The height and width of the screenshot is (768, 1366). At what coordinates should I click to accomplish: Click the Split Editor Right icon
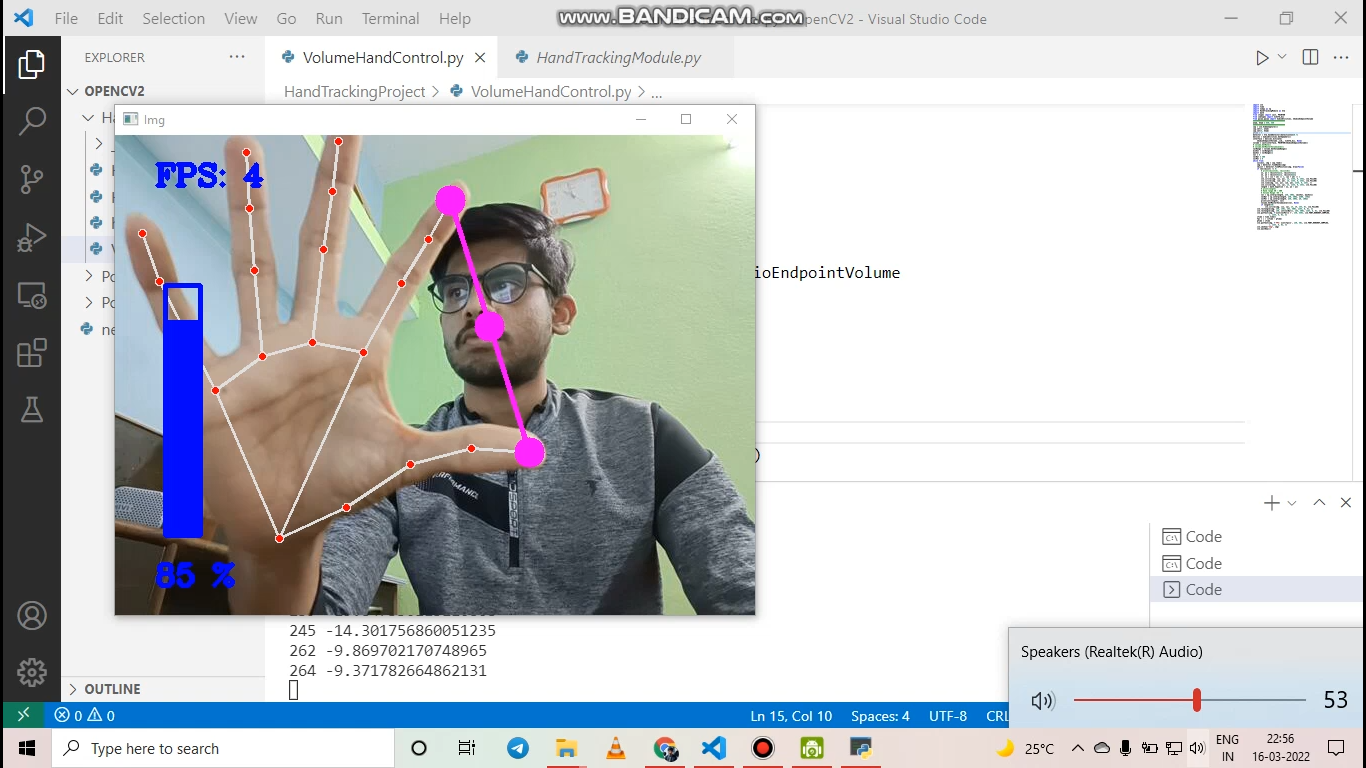pyautogui.click(x=1310, y=58)
